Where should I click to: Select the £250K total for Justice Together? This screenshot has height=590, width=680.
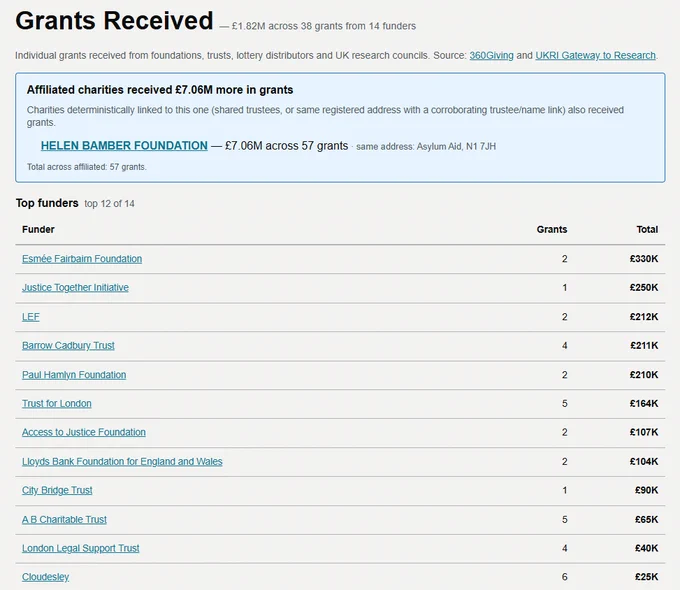pos(644,288)
